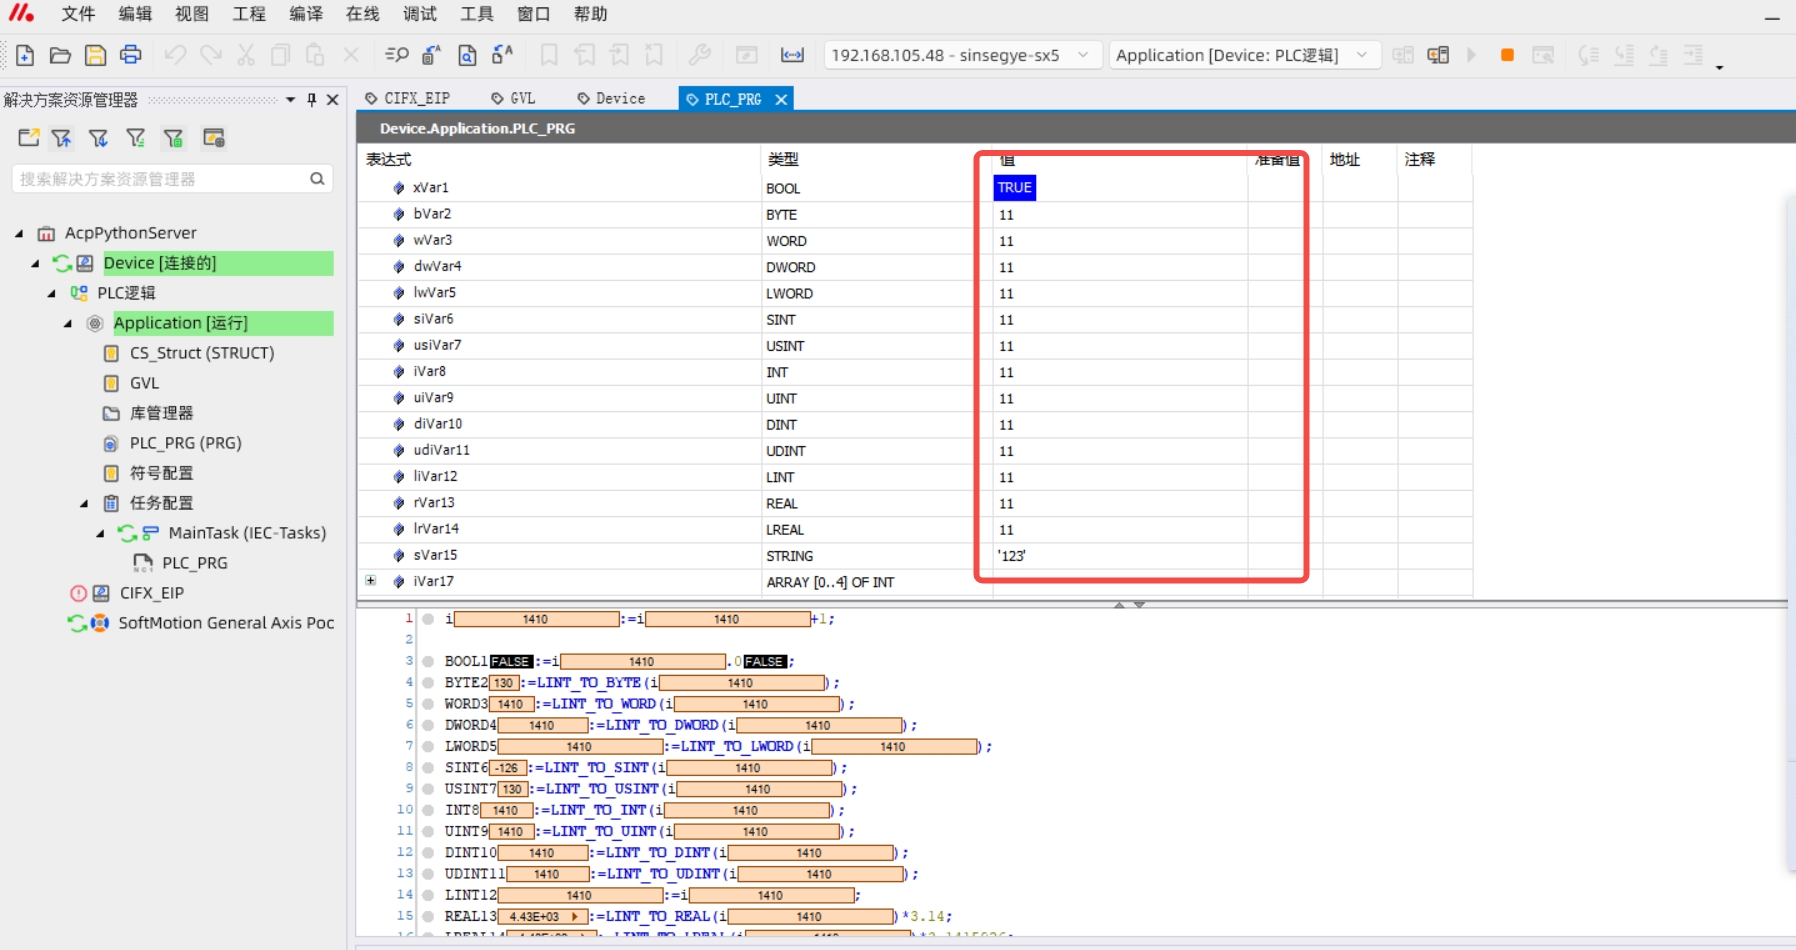Open the Application [Device: PLC逻辑] dropdown
Screen dimensions: 1796x950
[x=1361, y=55]
